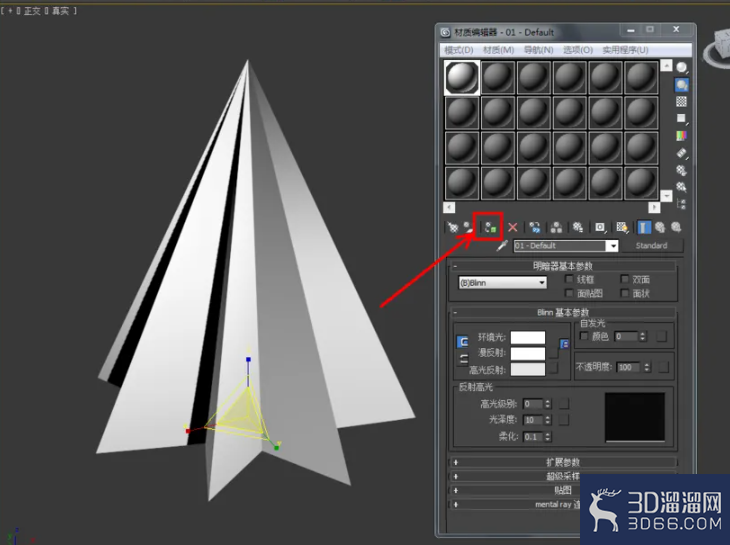Reset the map with the red X icon
The height and width of the screenshot is (545, 730).
(513, 227)
